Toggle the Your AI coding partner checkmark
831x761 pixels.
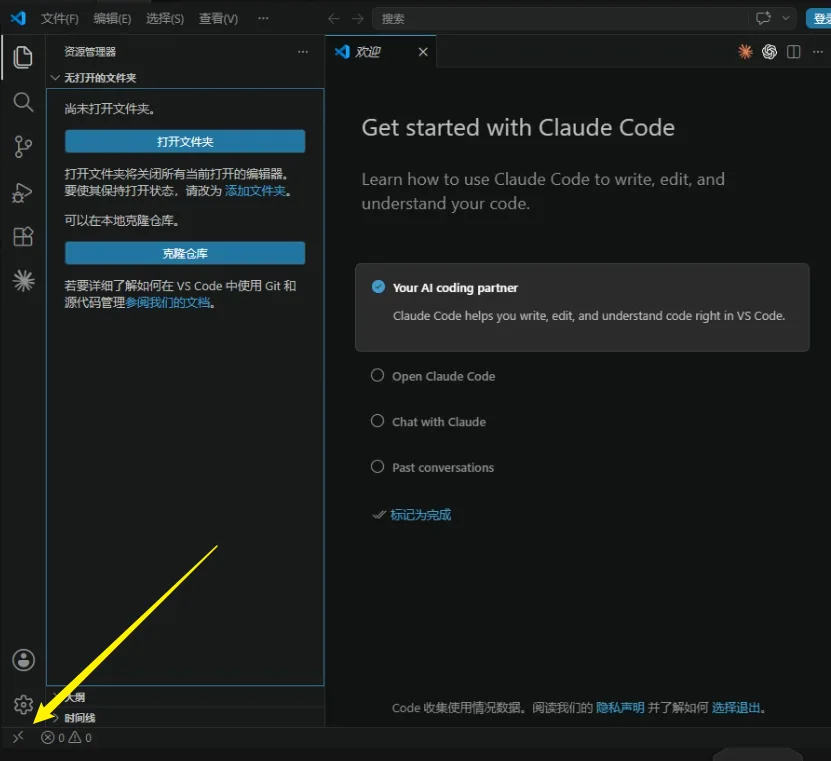coord(378,287)
